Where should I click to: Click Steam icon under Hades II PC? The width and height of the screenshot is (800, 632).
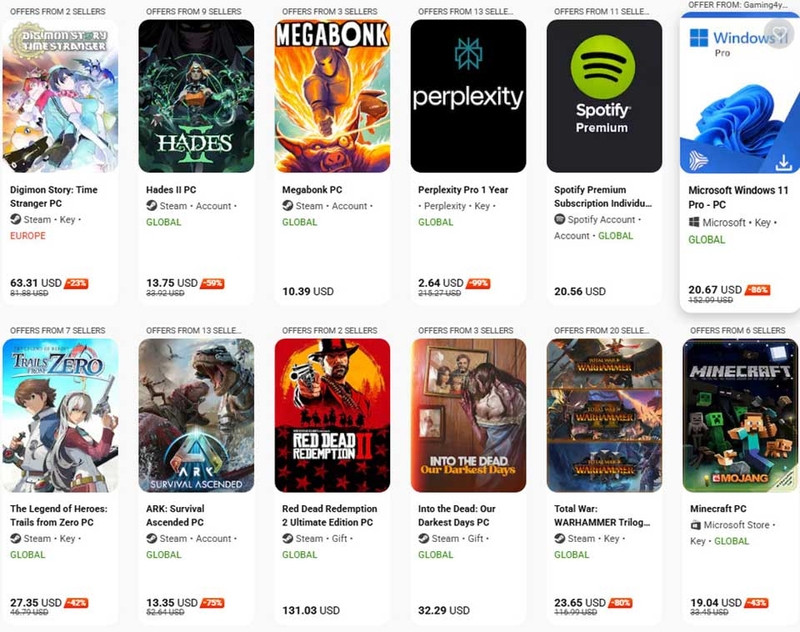click(x=151, y=206)
